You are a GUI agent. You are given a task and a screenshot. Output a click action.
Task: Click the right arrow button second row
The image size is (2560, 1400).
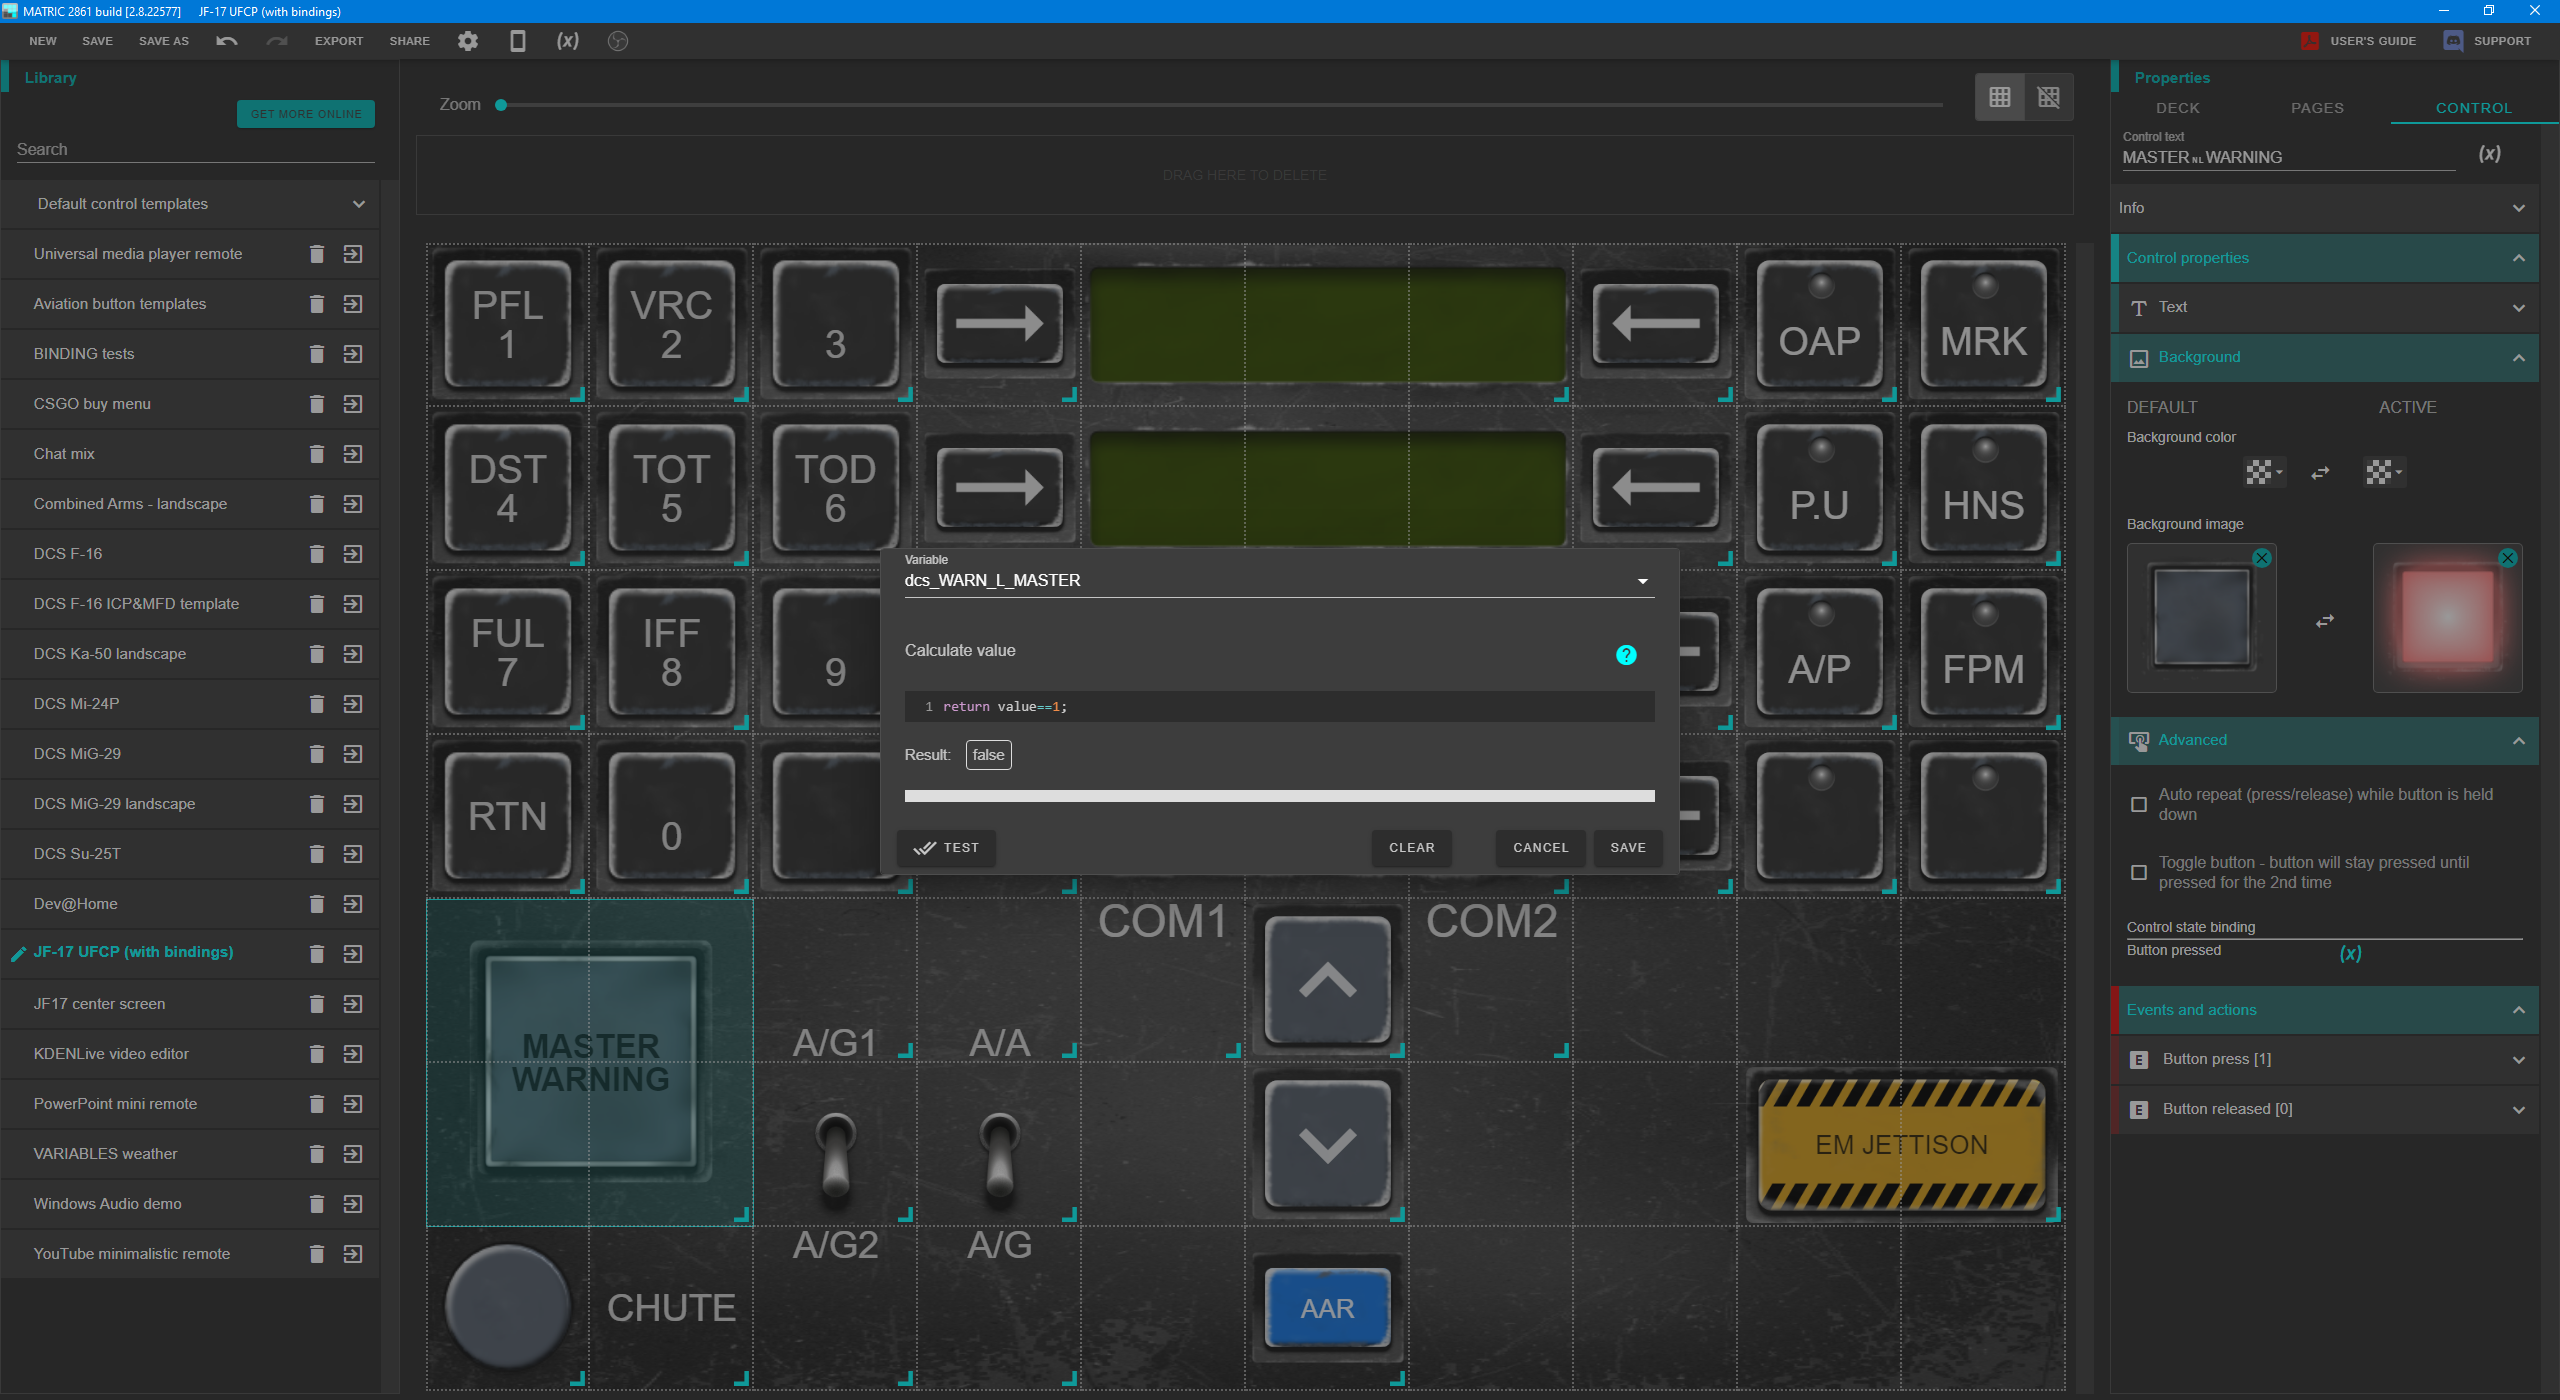[x=999, y=488]
